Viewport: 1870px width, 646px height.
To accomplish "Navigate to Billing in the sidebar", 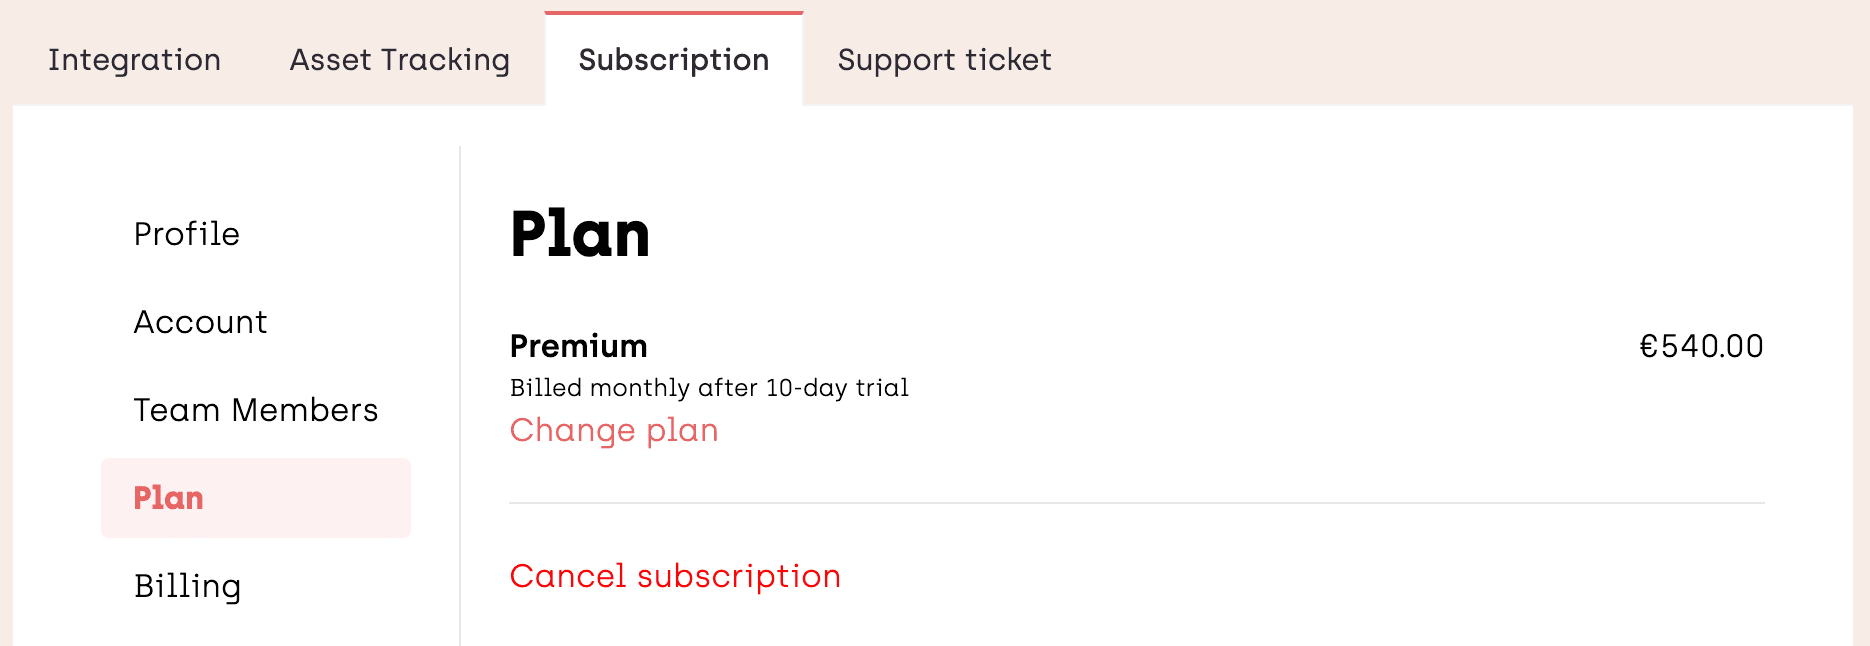I will click(x=188, y=586).
